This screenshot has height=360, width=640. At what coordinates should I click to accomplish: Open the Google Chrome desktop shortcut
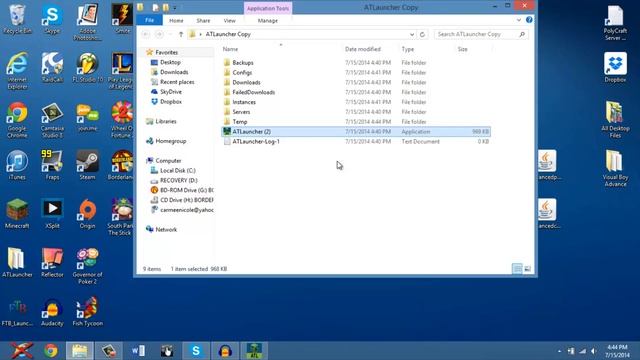point(17,119)
